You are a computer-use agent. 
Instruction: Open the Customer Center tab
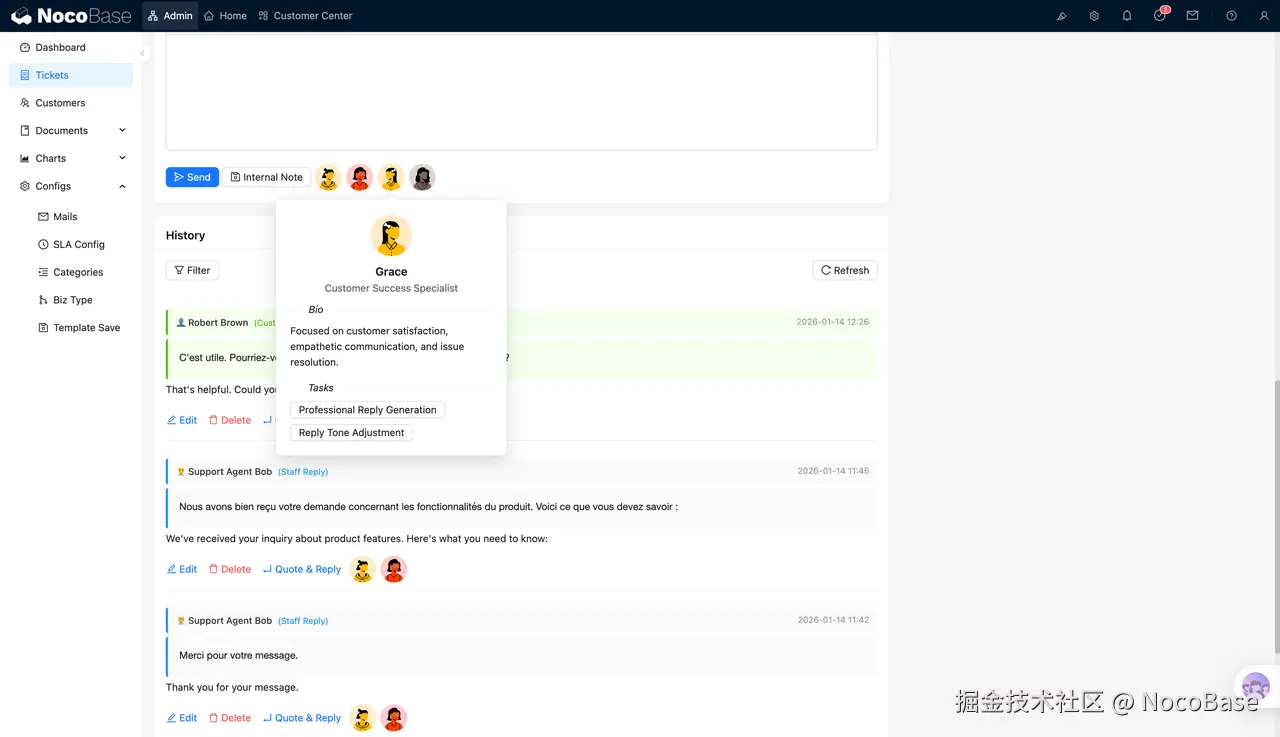tap(305, 16)
